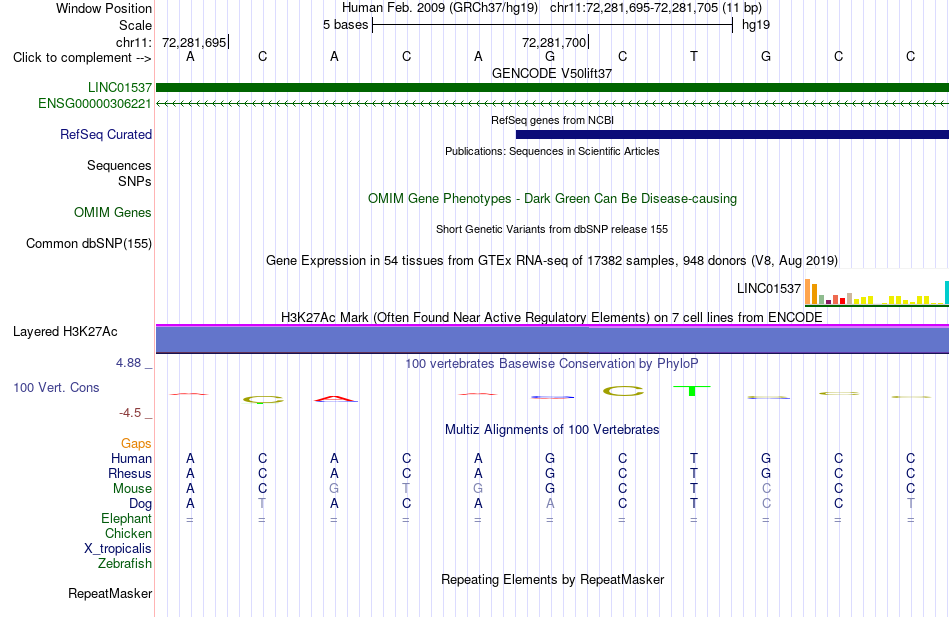Image resolution: width=950 pixels, height=617 pixels.
Task: Click the green LINC01537 gene bar
Action: pyautogui.click(x=552, y=87)
